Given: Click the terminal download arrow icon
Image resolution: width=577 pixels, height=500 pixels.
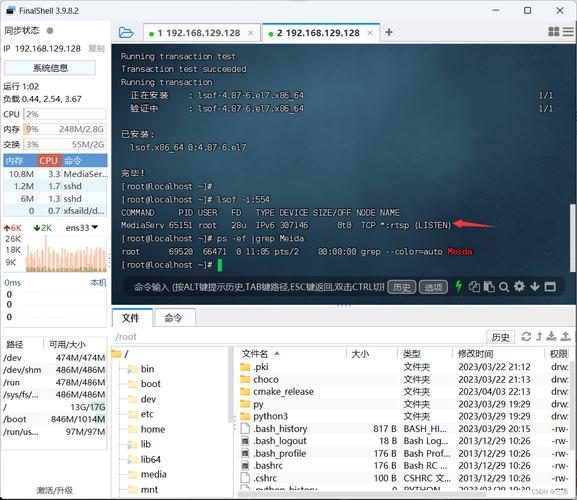Looking at the screenshot, I should [x=535, y=287].
